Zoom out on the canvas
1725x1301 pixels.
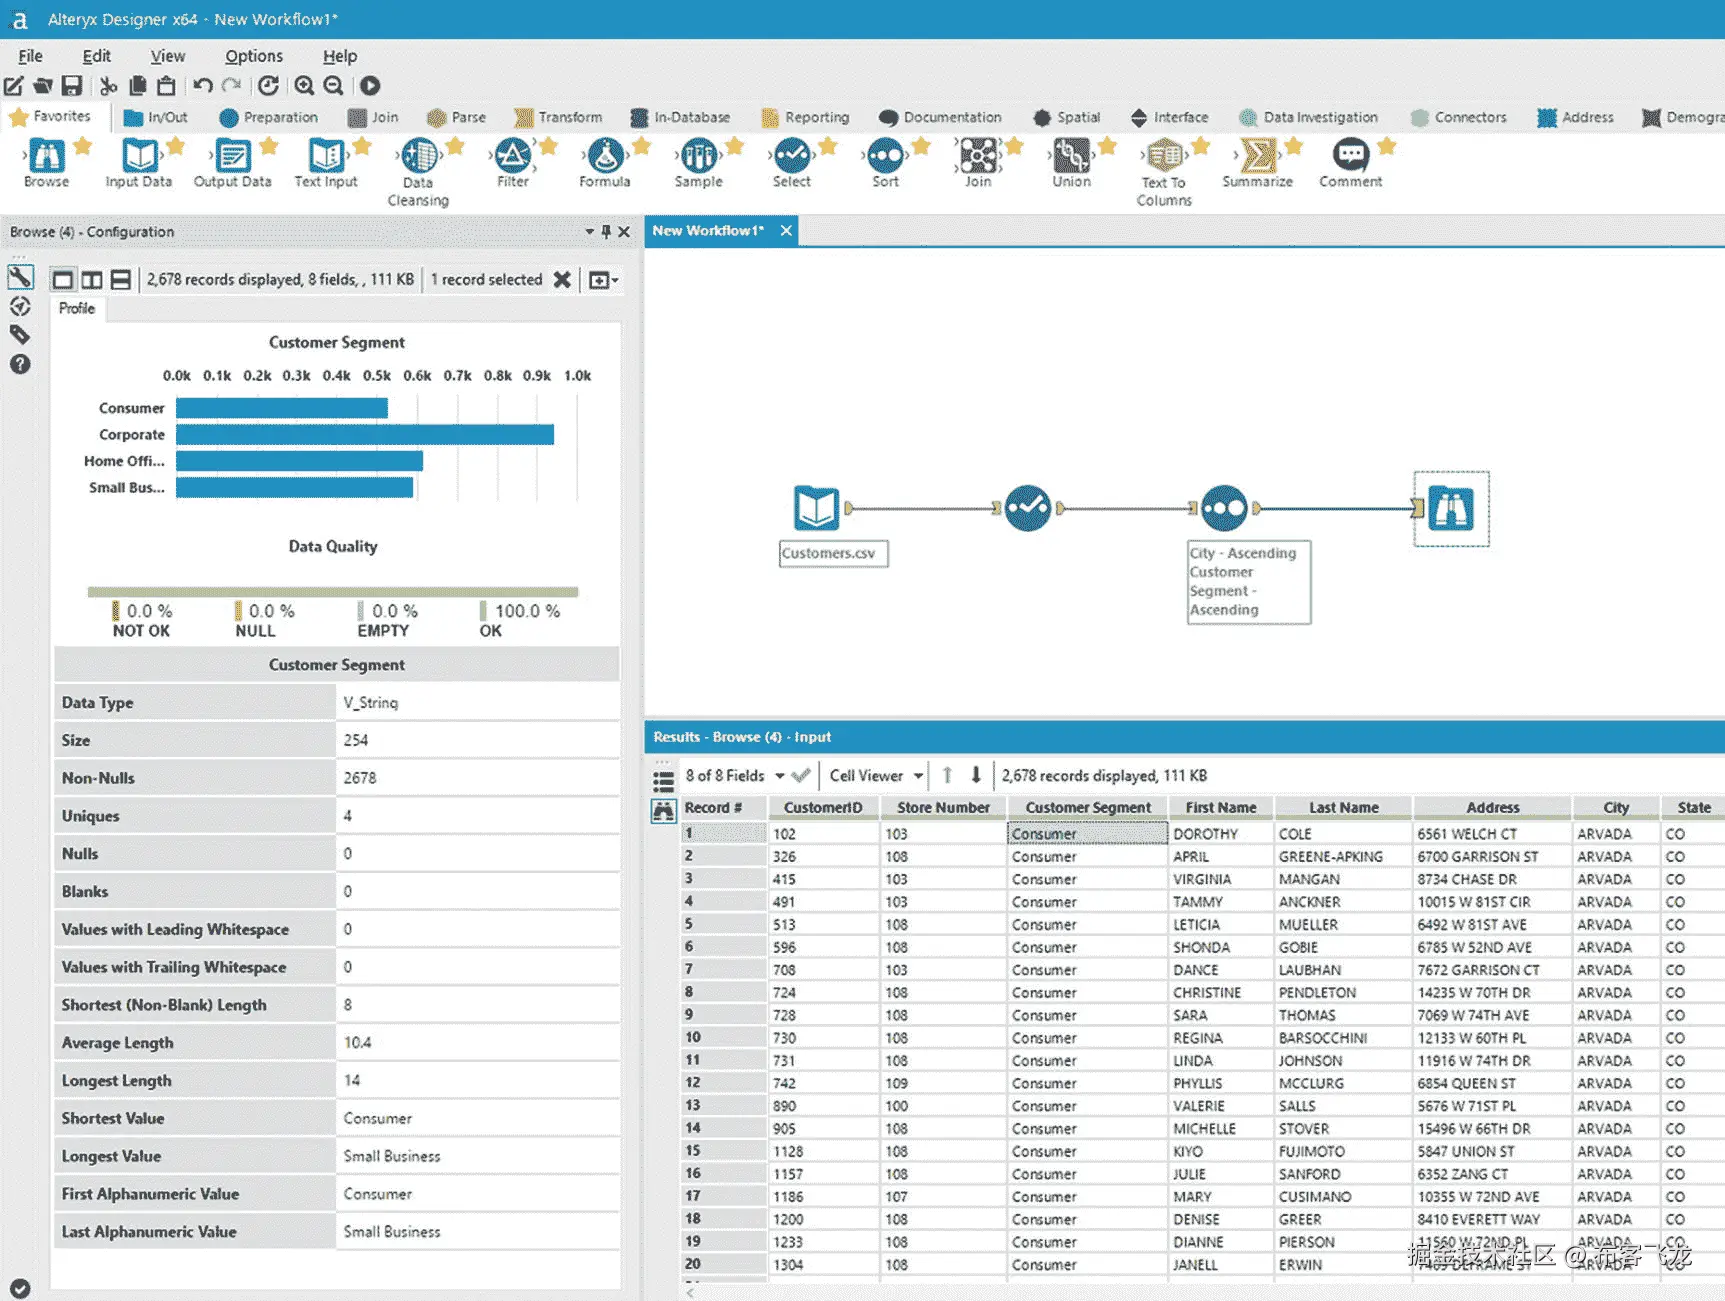(x=334, y=86)
